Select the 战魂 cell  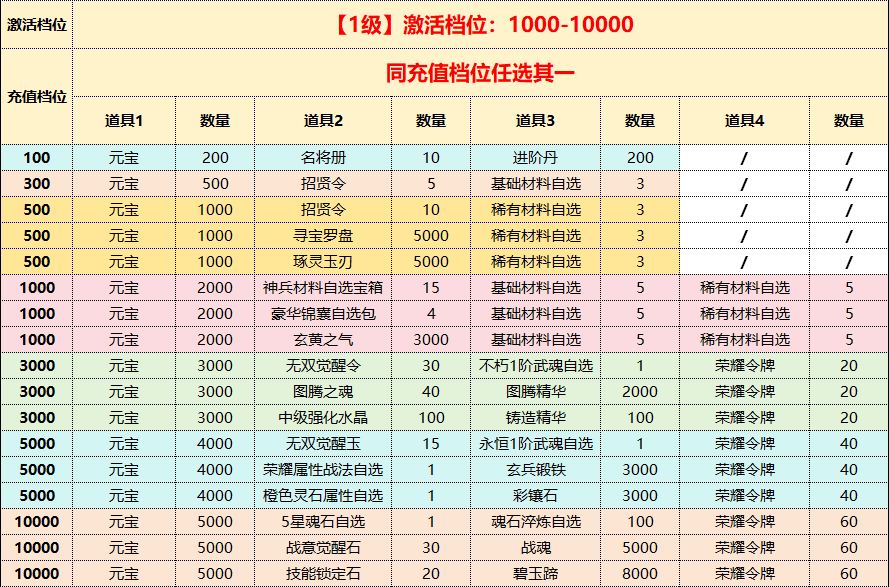click(x=535, y=548)
